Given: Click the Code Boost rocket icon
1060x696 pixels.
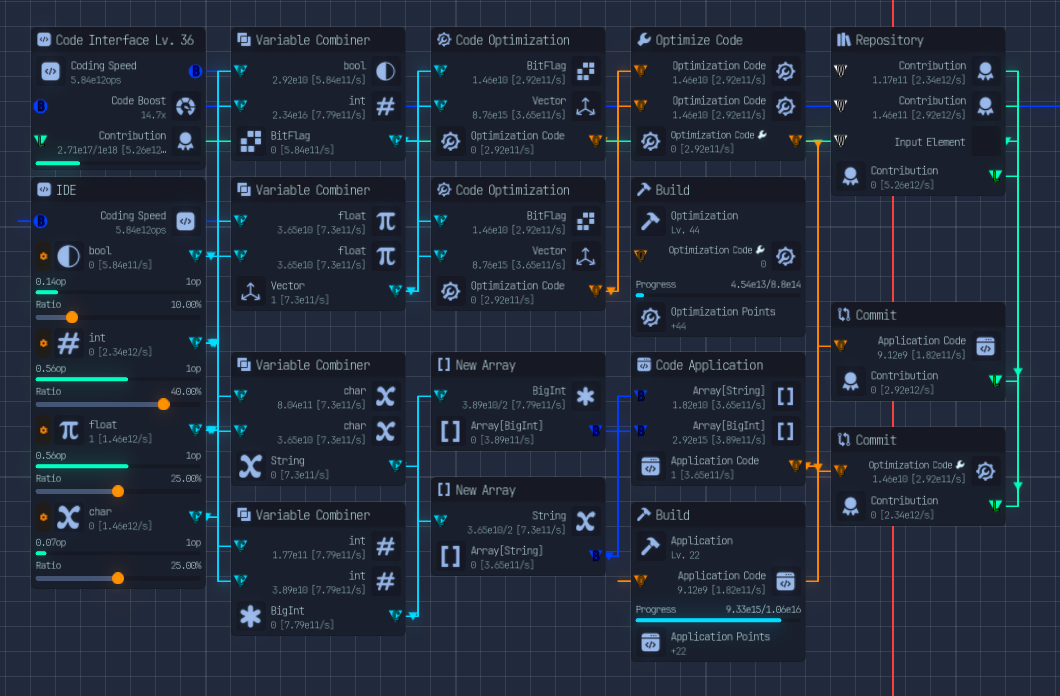Looking at the screenshot, I should pos(184,106).
